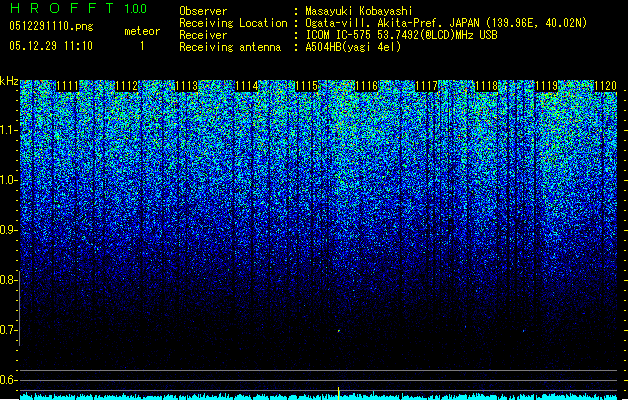Click the gray range bar on the frequency axis

coord(19,308)
